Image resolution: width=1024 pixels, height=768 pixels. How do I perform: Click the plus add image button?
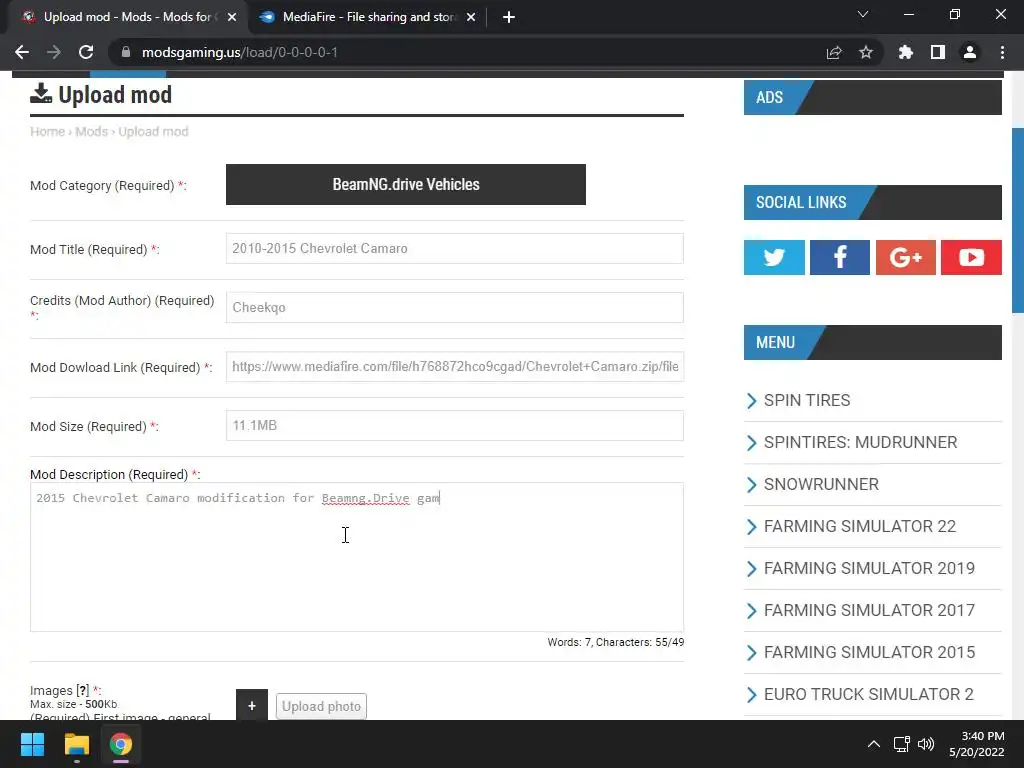pos(252,705)
